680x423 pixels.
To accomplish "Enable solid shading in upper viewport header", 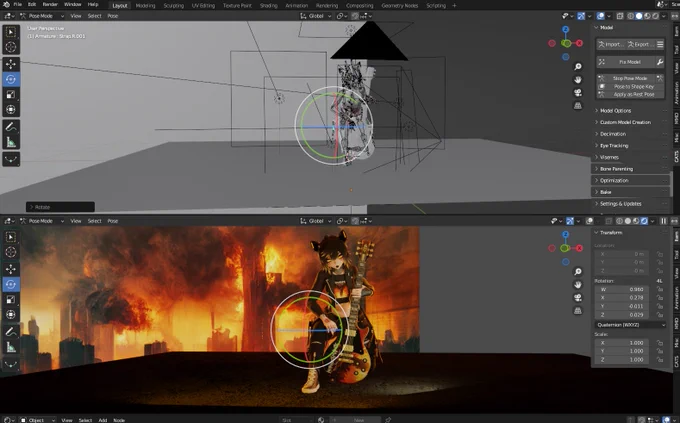I will [x=638, y=16].
